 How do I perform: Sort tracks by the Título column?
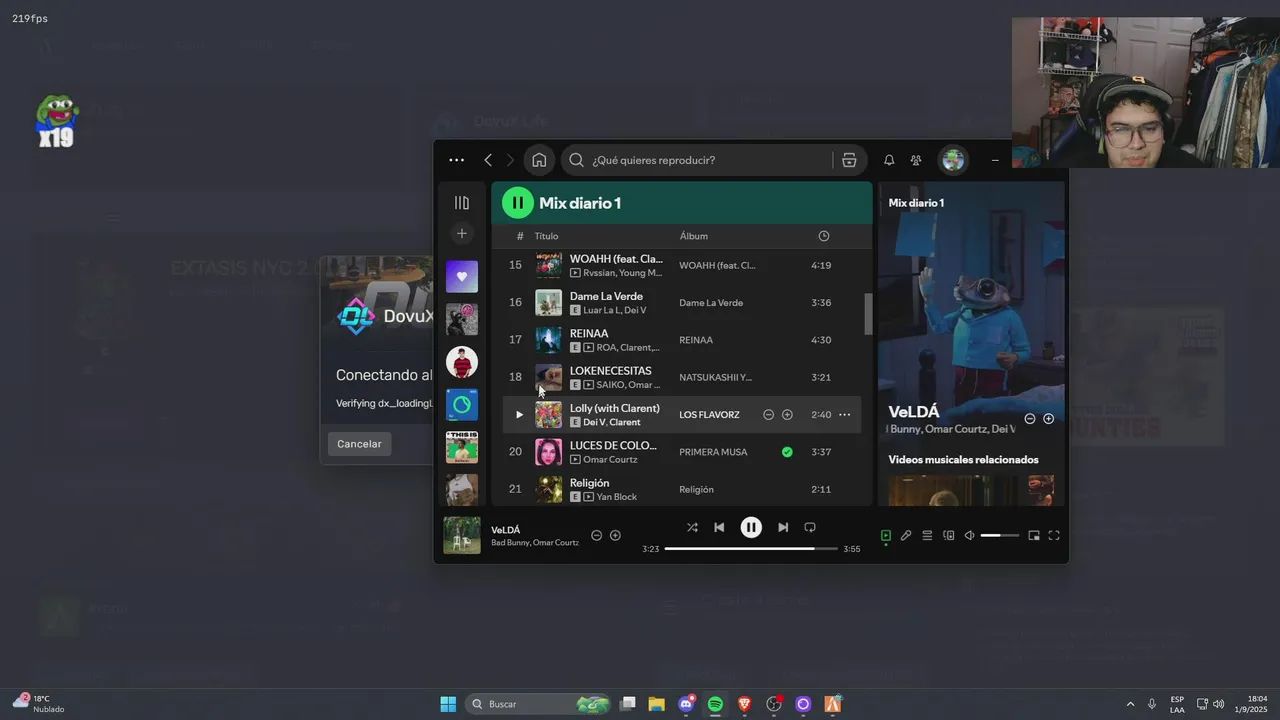pyautogui.click(x=546, y=236)
